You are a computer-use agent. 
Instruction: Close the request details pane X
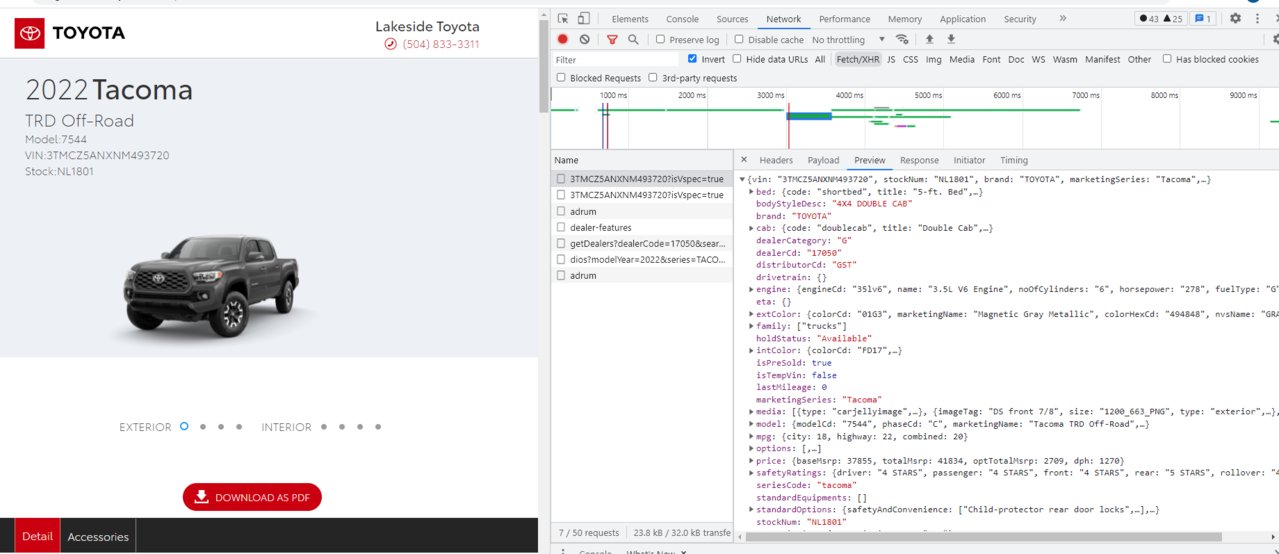coord(744,160)
